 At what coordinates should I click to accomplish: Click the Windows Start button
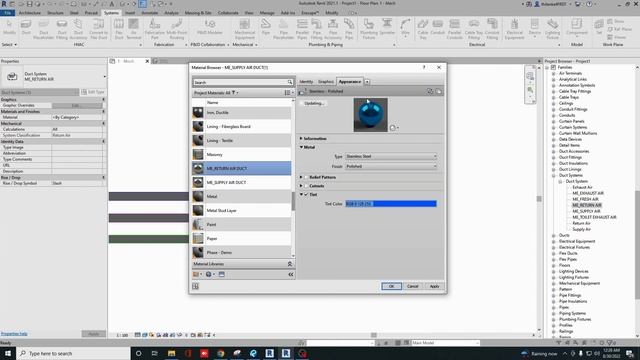(x=8, y=353)
